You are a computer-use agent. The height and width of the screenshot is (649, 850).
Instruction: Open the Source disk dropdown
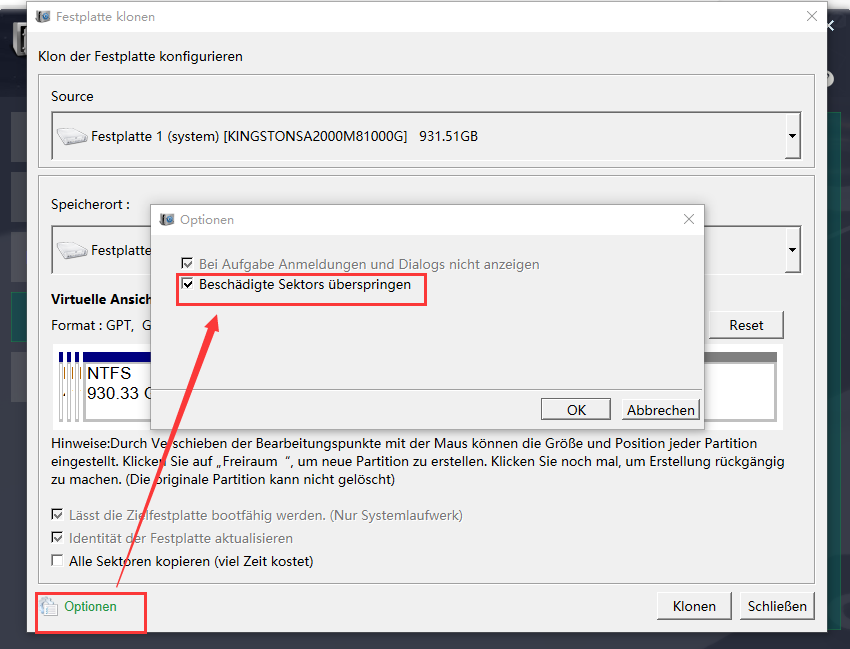792,136
